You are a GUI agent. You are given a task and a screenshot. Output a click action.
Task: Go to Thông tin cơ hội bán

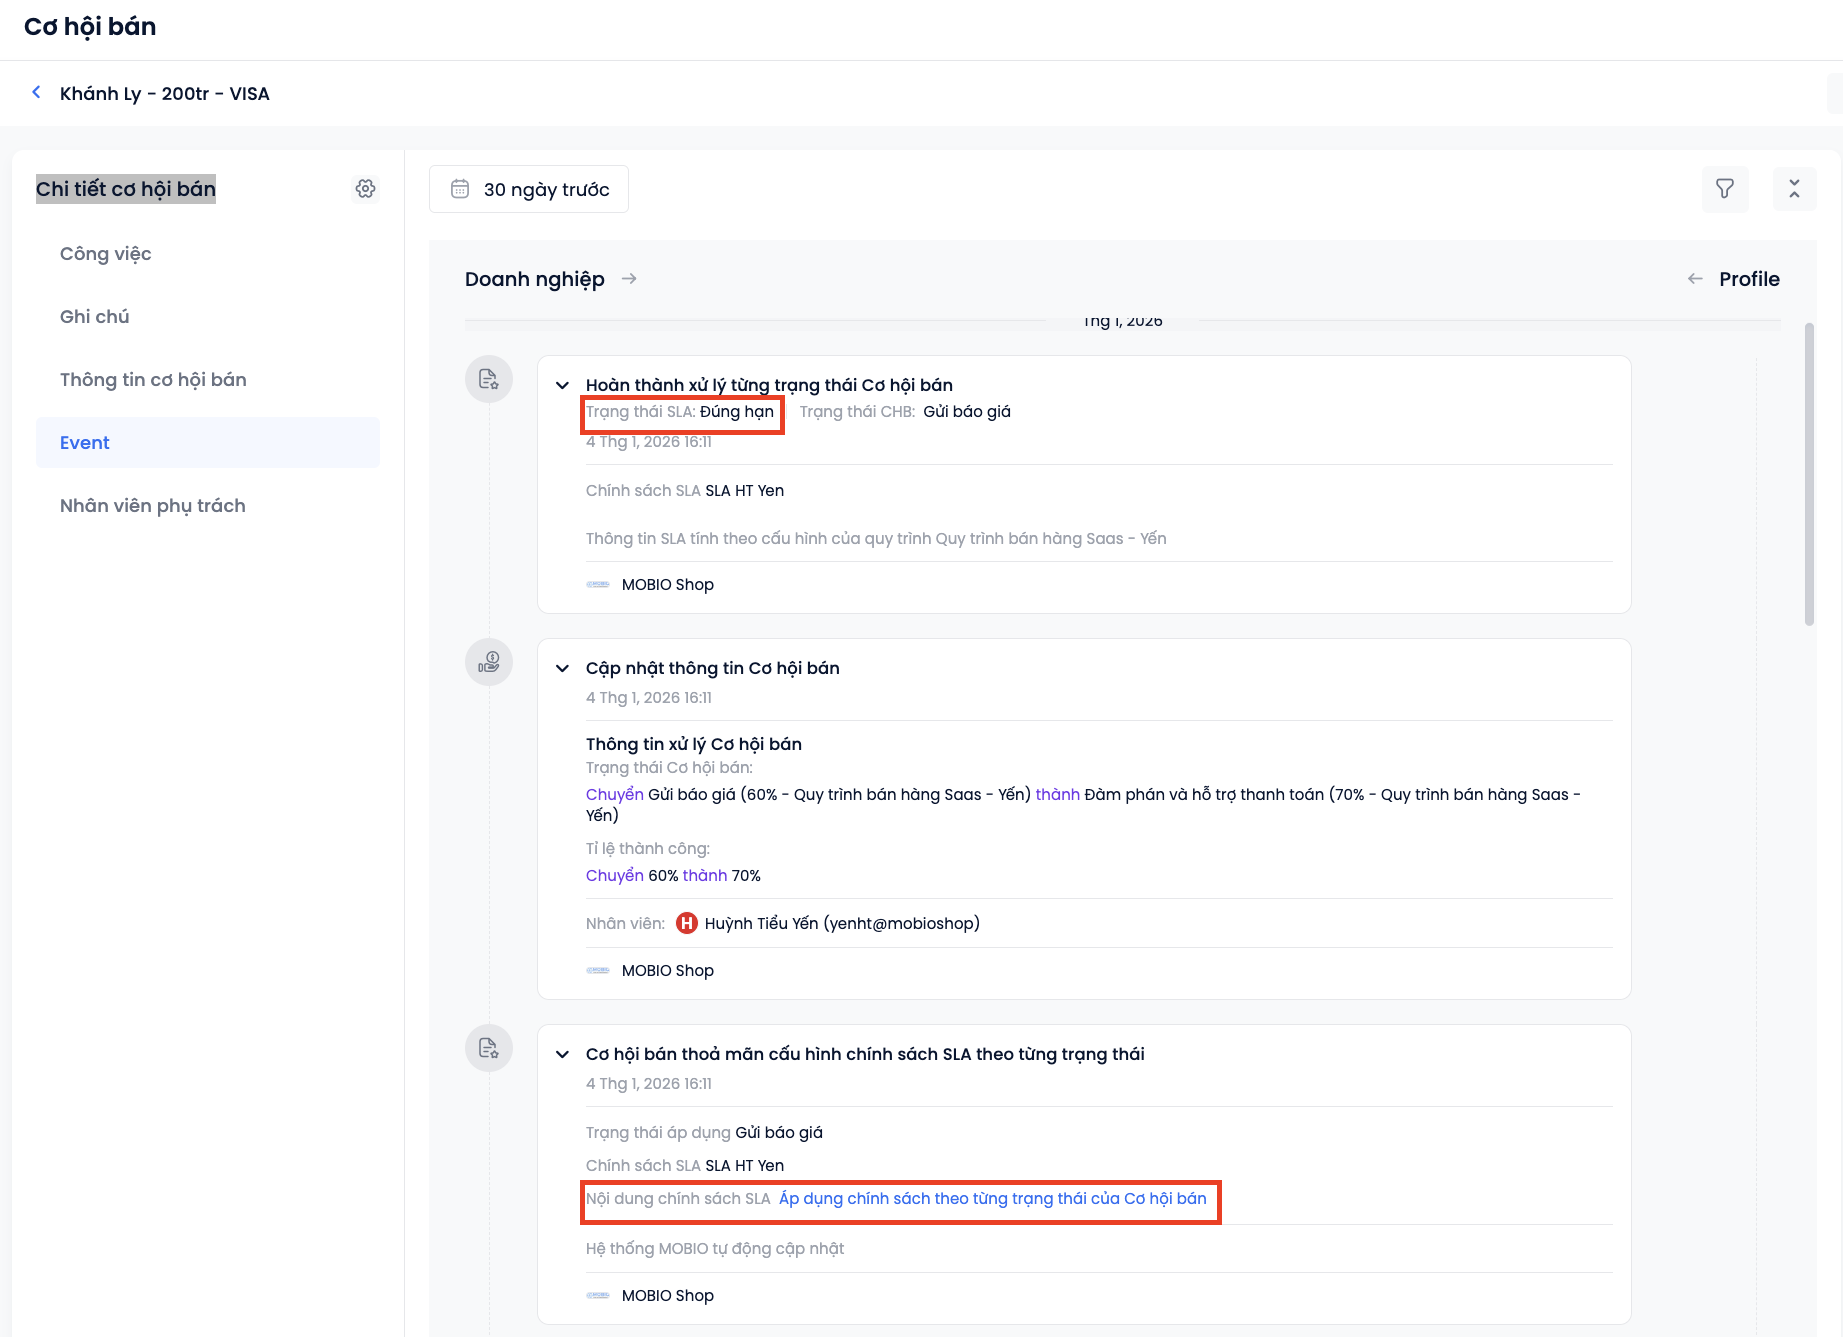[153, 380]
